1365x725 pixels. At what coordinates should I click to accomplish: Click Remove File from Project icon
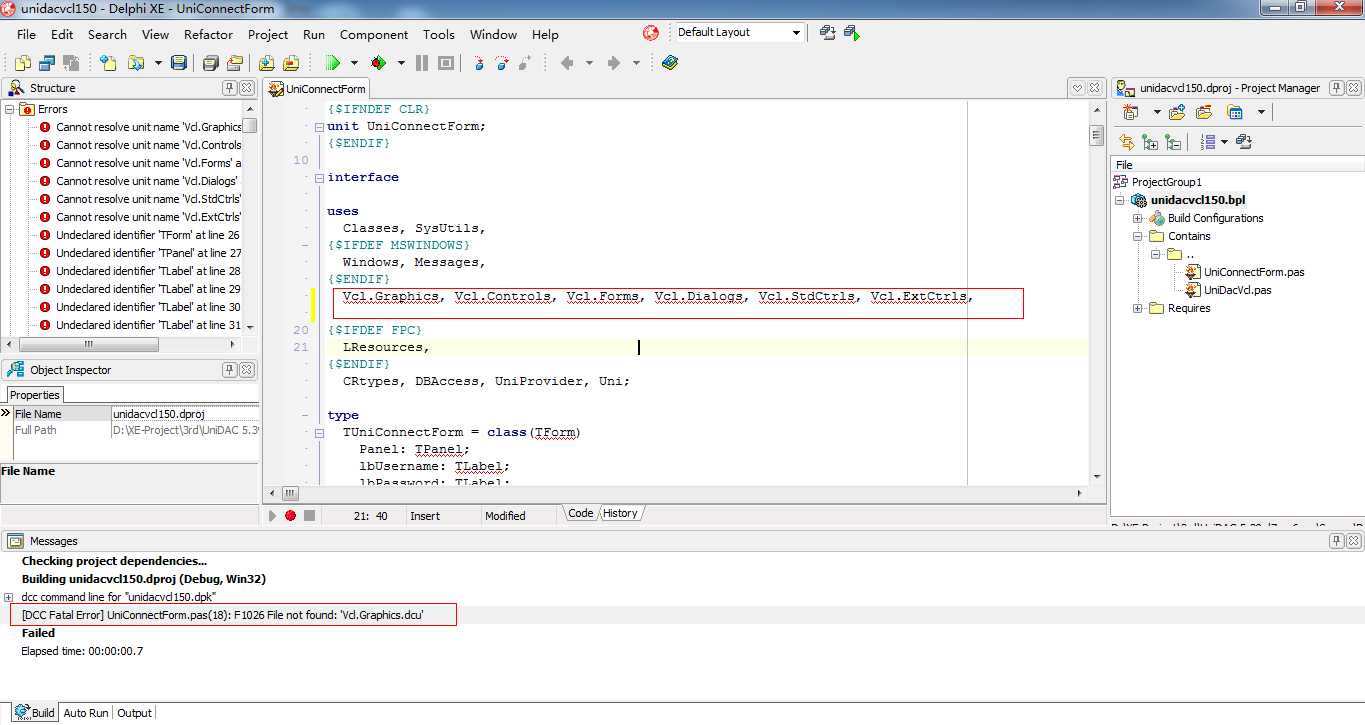pos(291,63)
